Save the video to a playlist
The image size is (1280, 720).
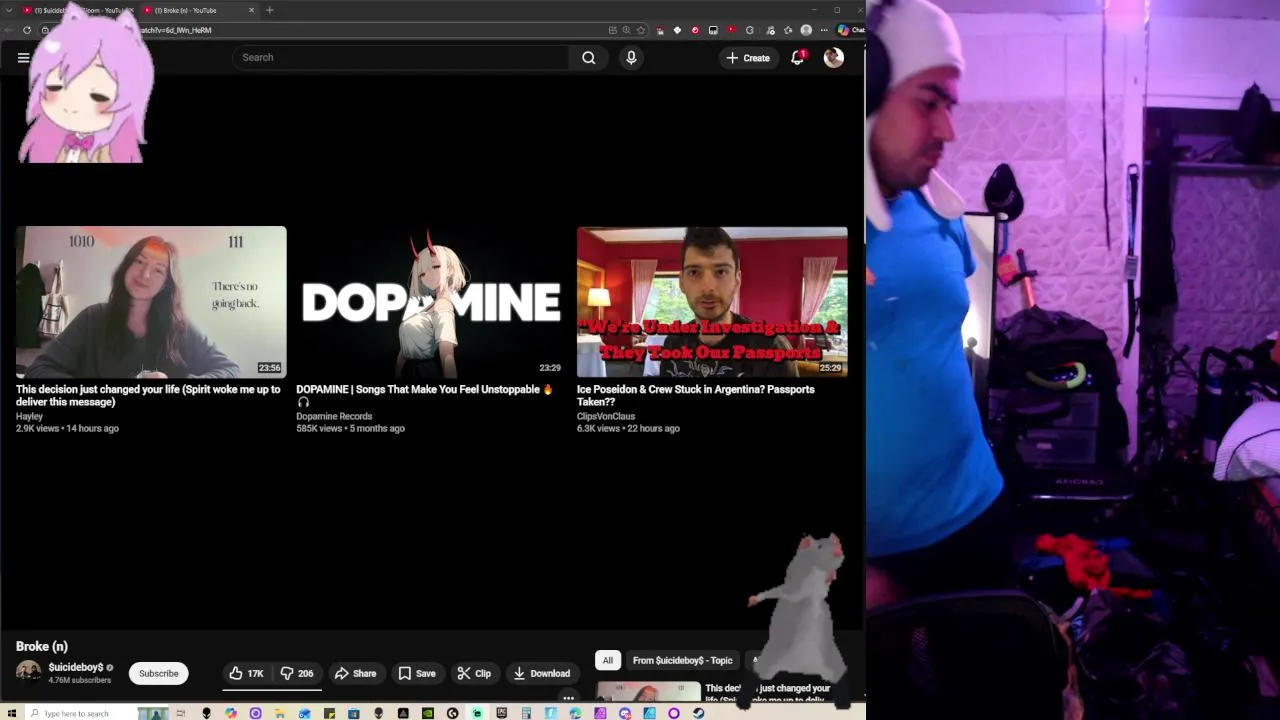(417, 673)
